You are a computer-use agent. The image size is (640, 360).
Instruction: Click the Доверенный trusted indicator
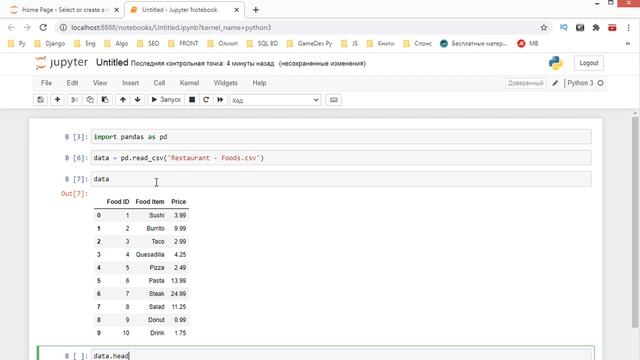[525, 83]
